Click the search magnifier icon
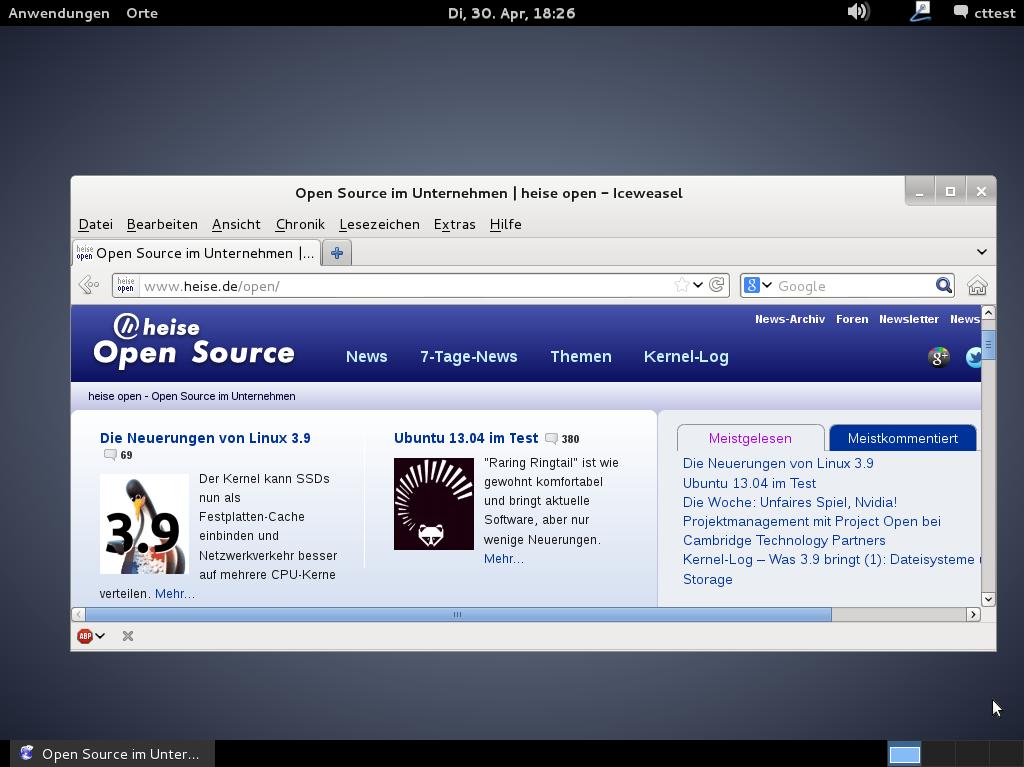The image size is (1024, 767). (x=943, y=285)
